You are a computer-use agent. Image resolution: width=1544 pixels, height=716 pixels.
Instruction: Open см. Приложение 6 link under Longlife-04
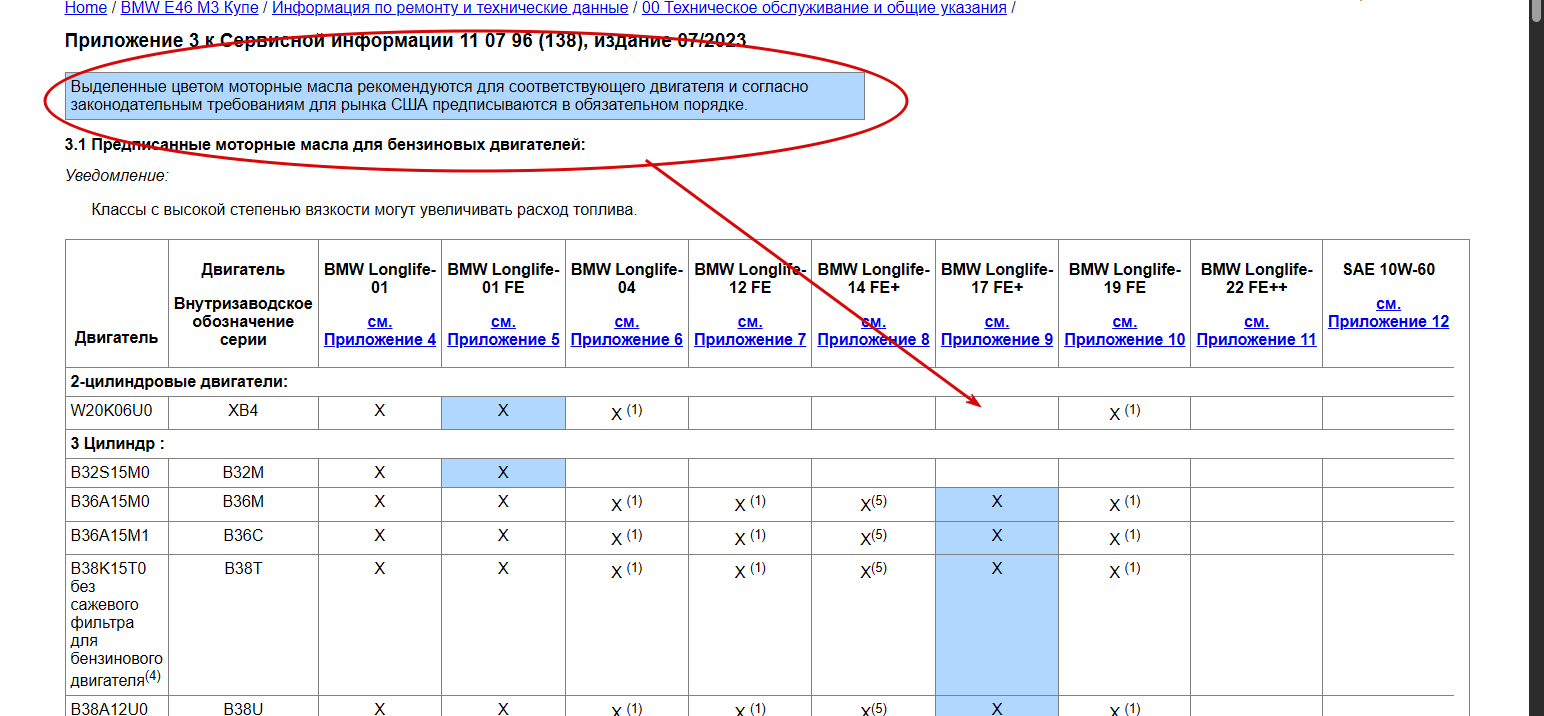click(627, 331)
